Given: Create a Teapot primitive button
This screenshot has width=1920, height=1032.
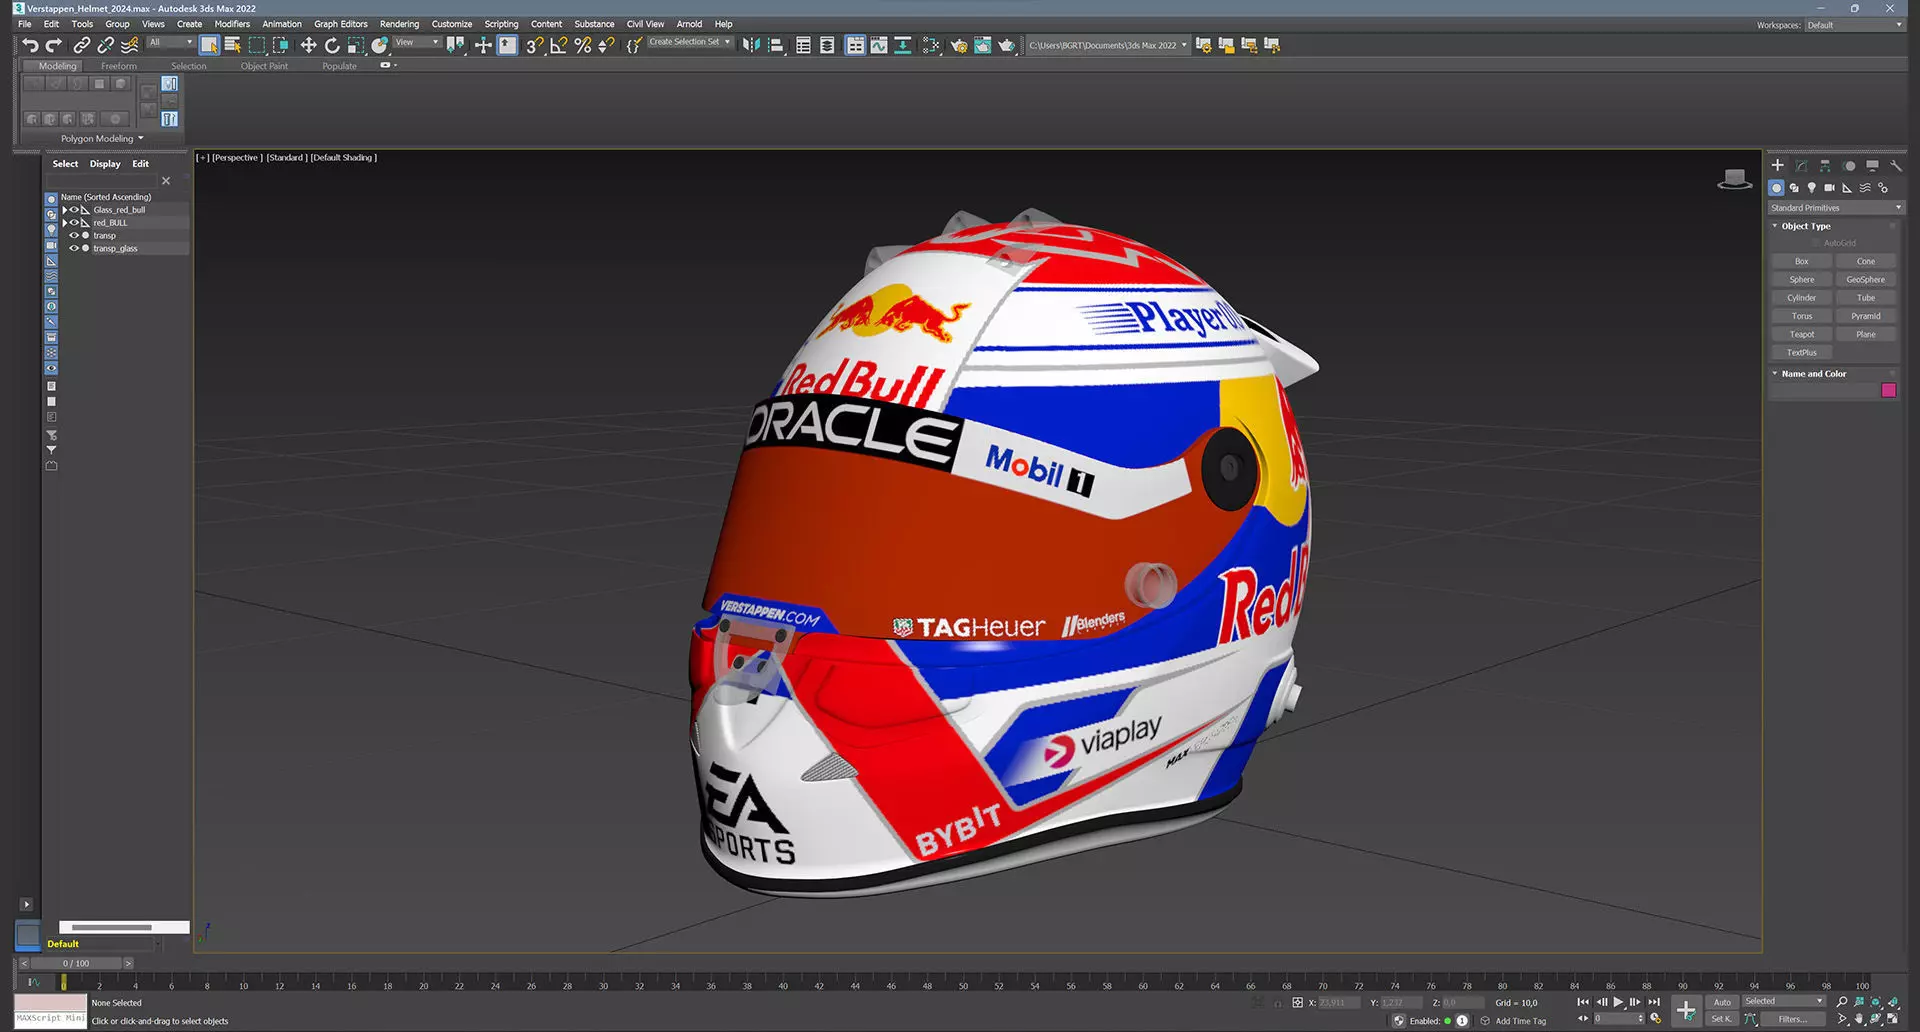Looking at the screenshot, I should tap(1801, 334).
